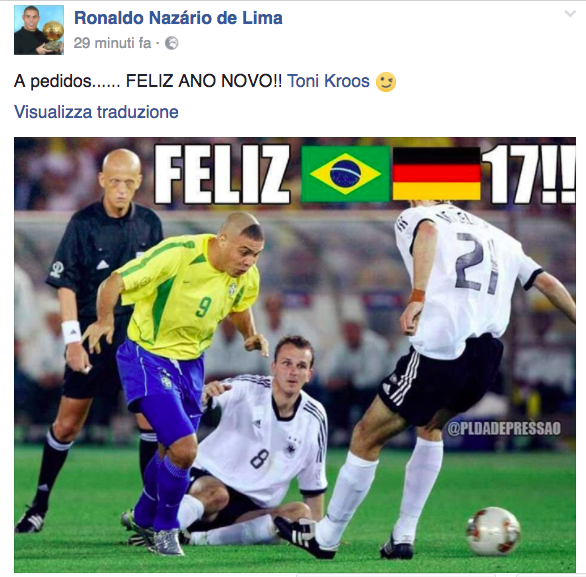
Task: Click 'Visualizza traduzione' to translate post
Action: point(96,112)
